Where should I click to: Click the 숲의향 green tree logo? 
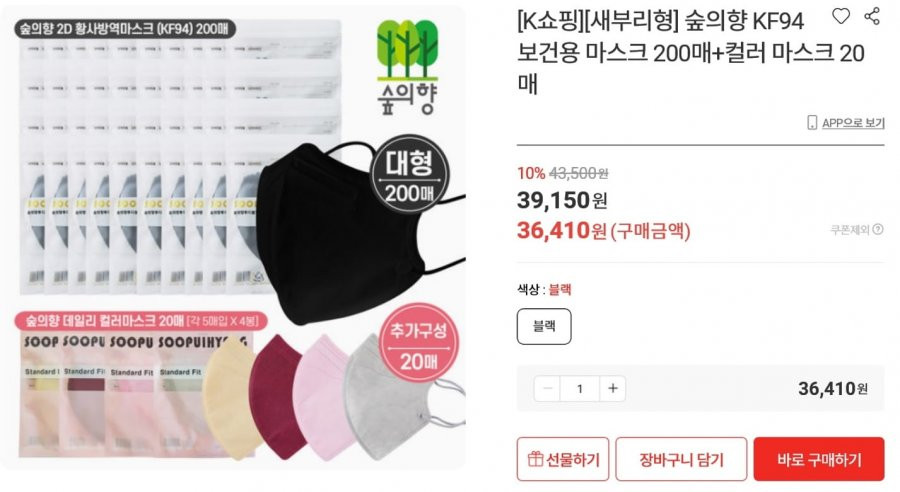pos(408,67)
